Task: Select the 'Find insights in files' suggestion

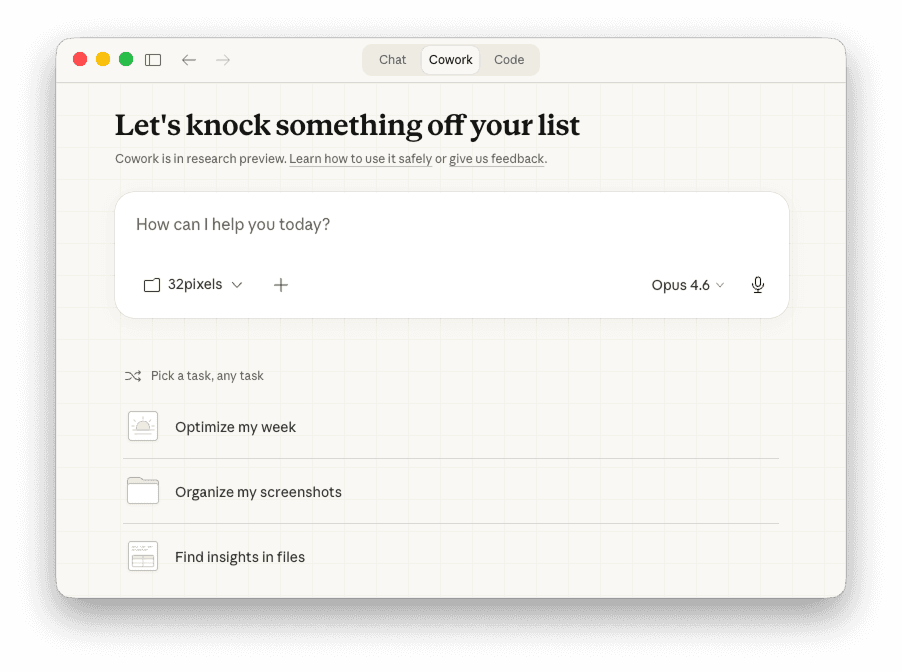Action: pyautogui.click(x=240, y=557)
